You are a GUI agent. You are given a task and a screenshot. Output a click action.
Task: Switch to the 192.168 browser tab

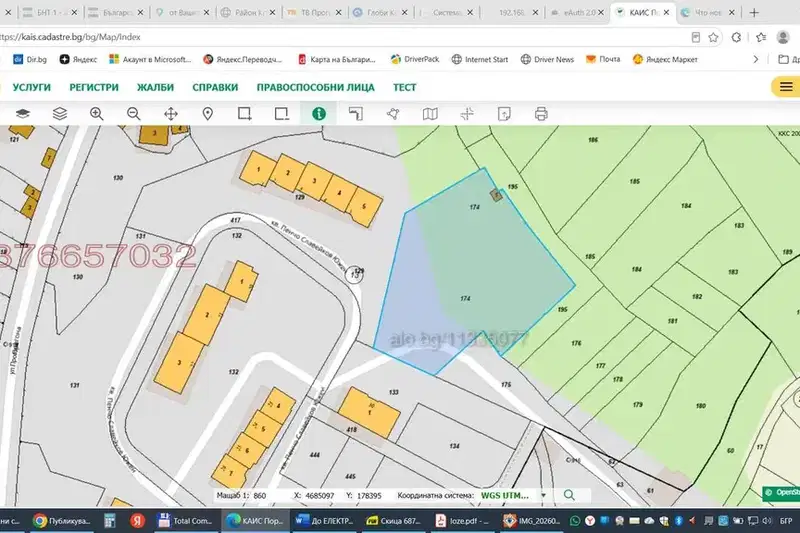[x=513, y=13]
